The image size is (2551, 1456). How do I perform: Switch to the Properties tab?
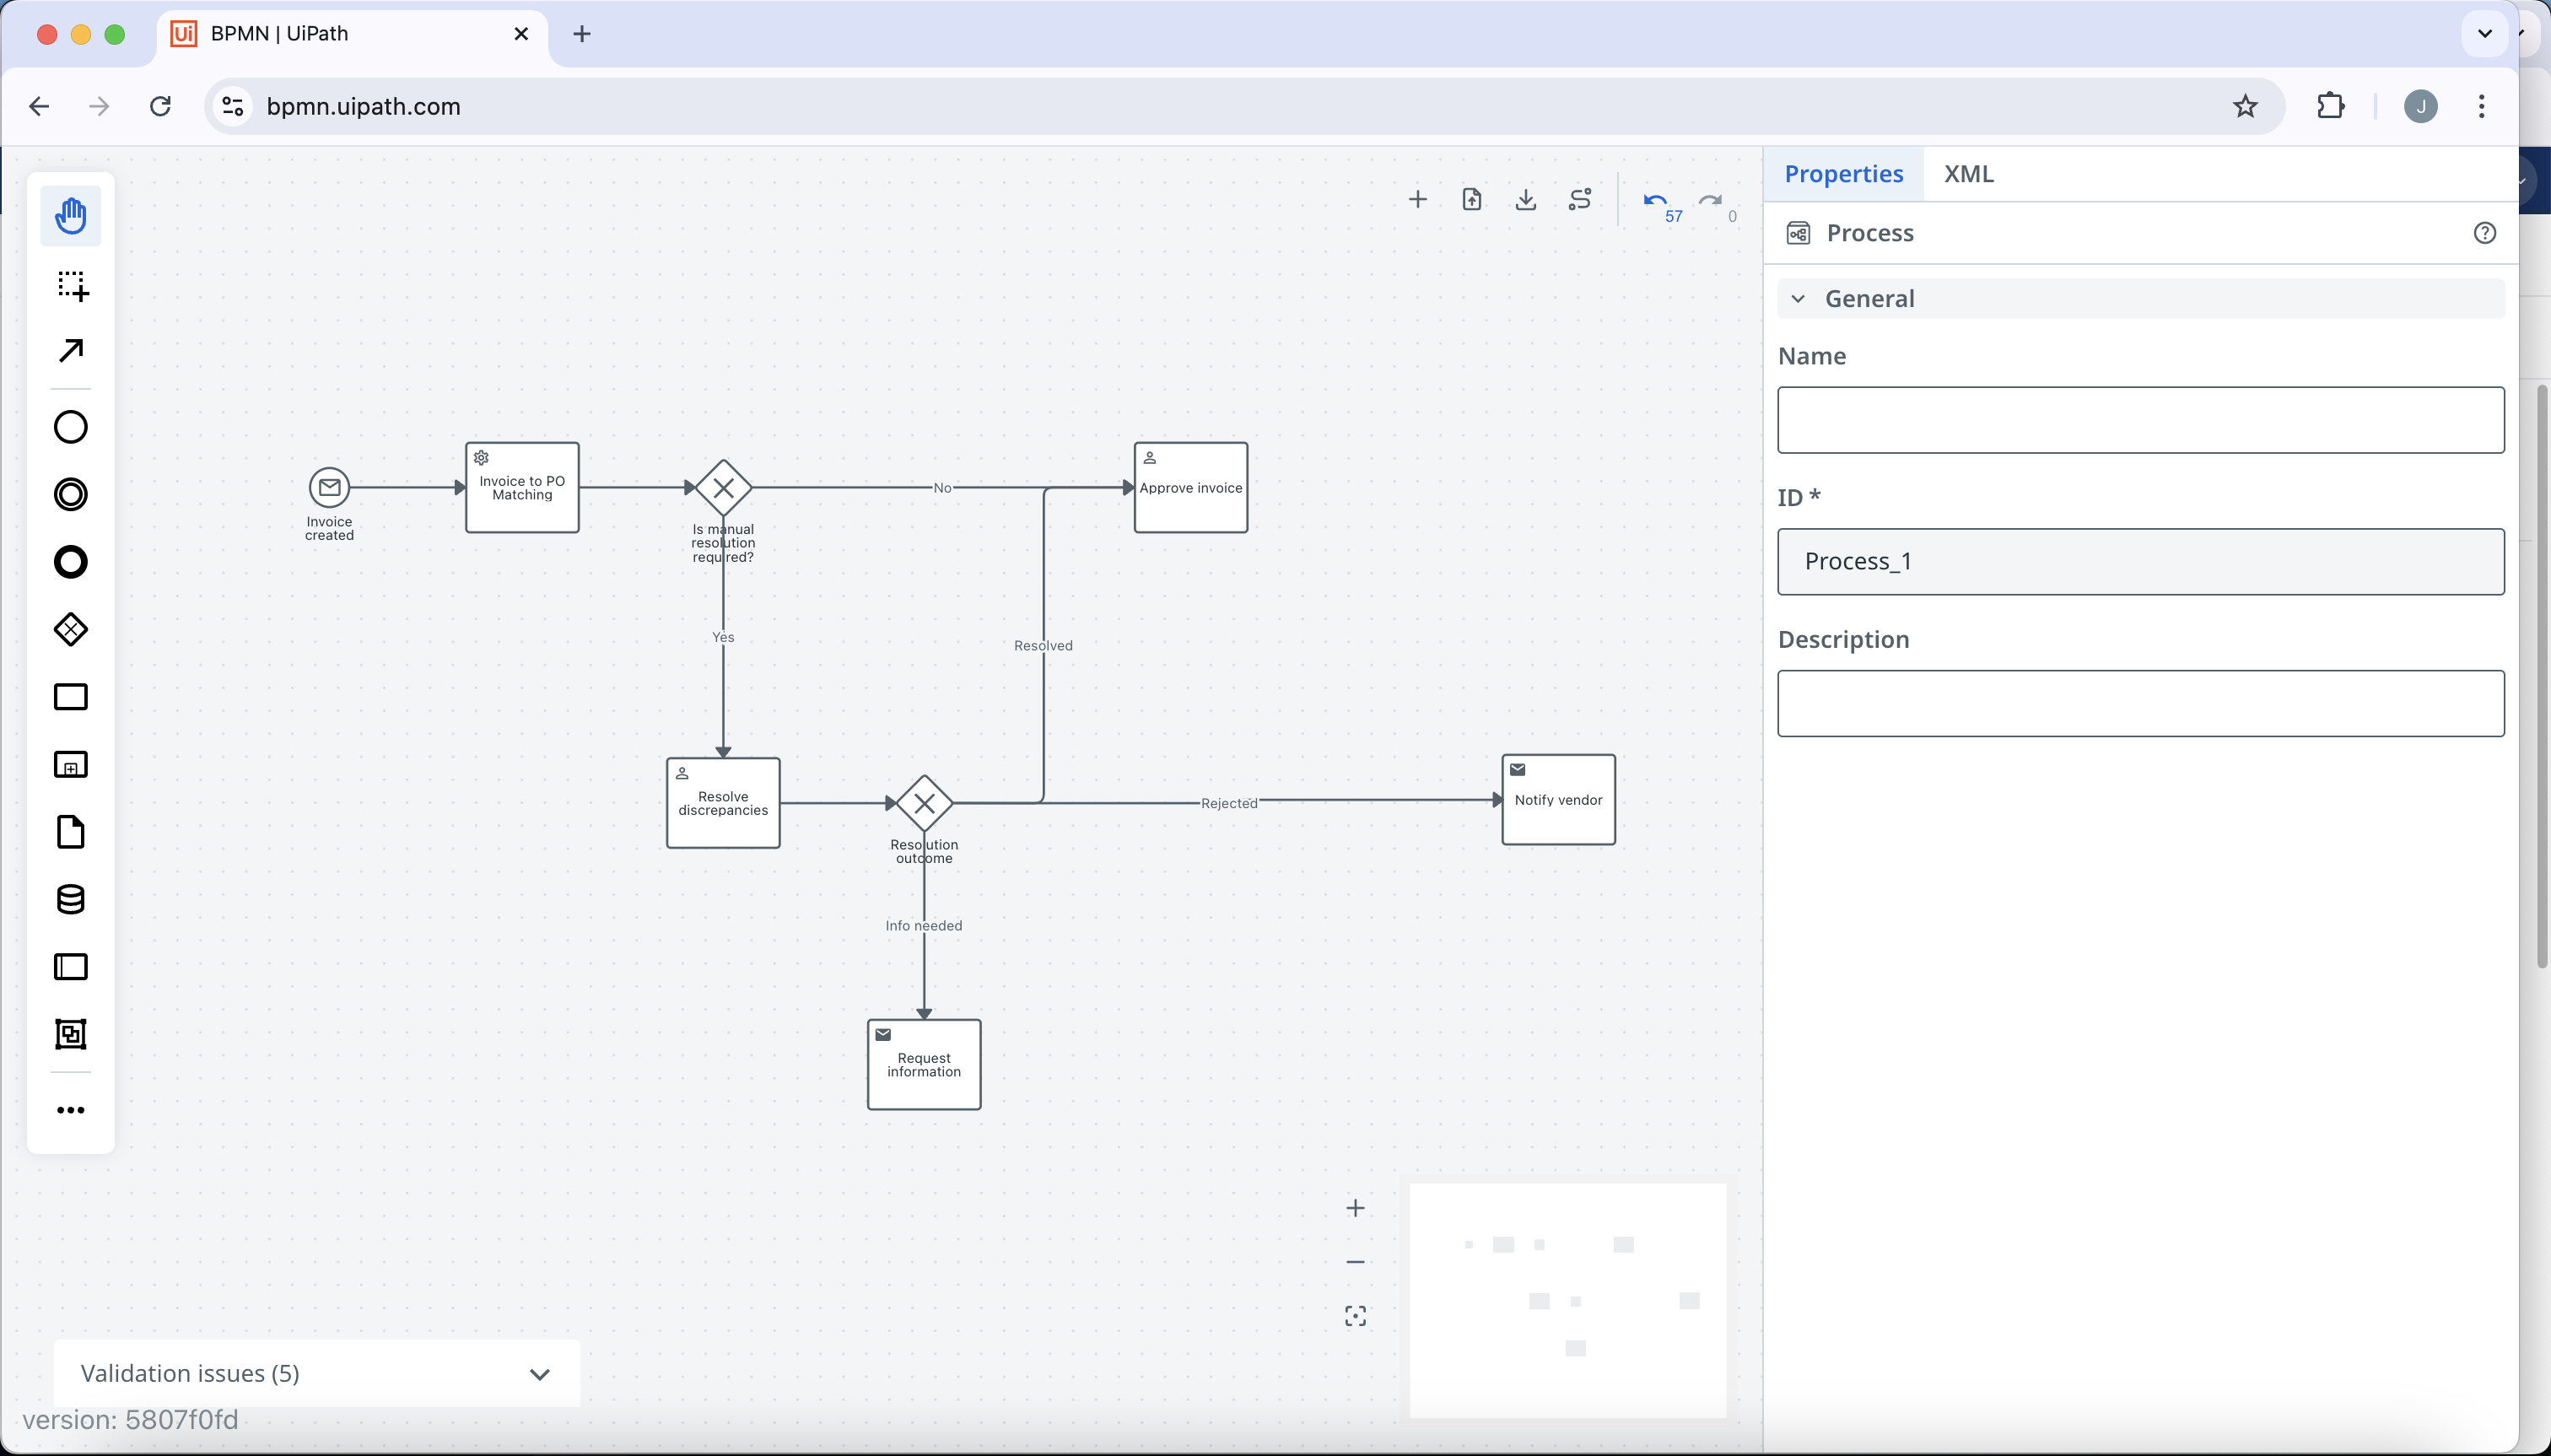(1844, 174)
